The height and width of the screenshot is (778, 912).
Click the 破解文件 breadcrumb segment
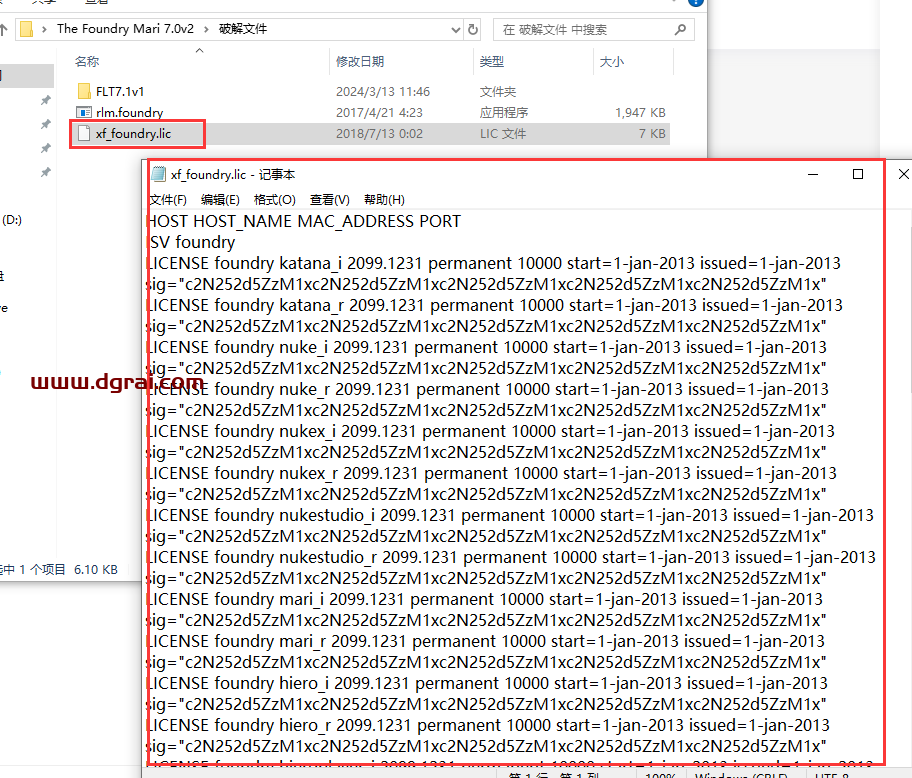coord(243,29)
